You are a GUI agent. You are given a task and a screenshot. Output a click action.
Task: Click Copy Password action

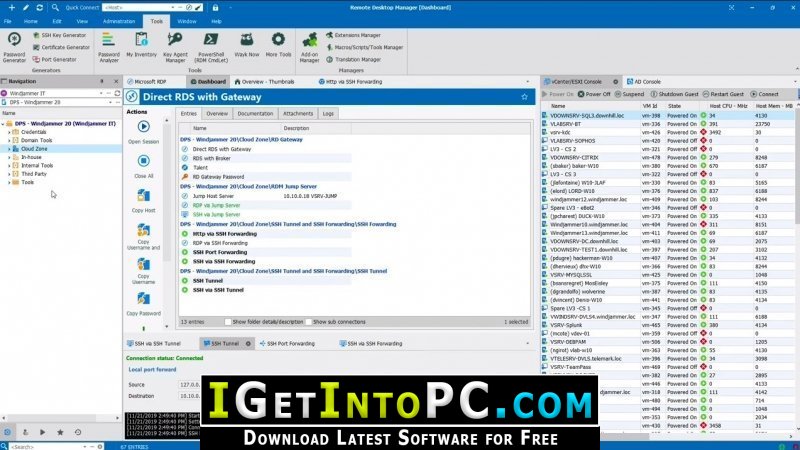pyautogui.click(x=143, y=304)
